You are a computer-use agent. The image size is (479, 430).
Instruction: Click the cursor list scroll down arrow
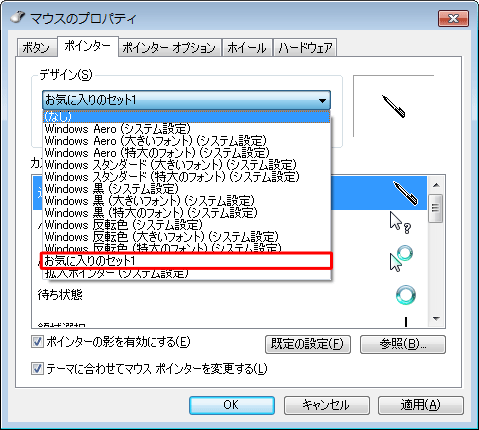tap(436, 319)
